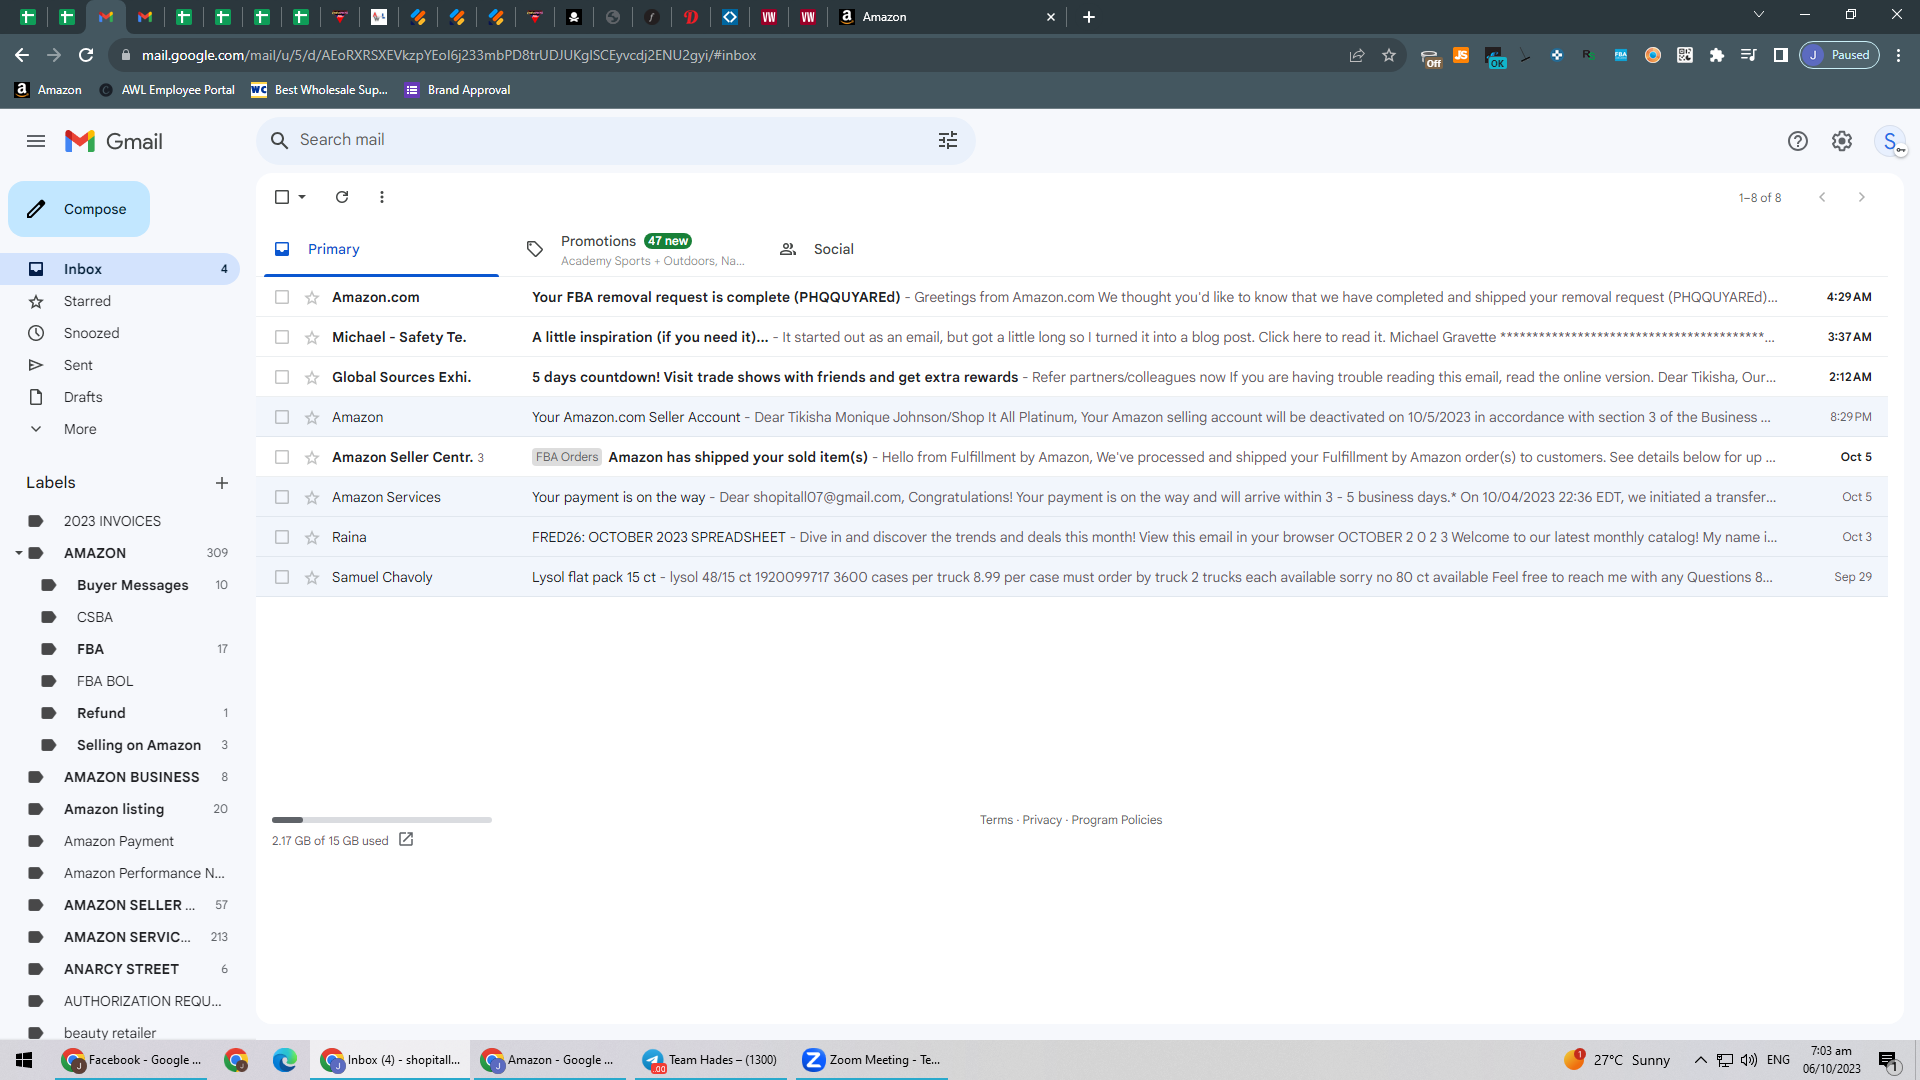1920x1080 pixels.
Task: Star the Amazon Seller Centr. email
Action: pyautogui.click(x=312, y=457)
